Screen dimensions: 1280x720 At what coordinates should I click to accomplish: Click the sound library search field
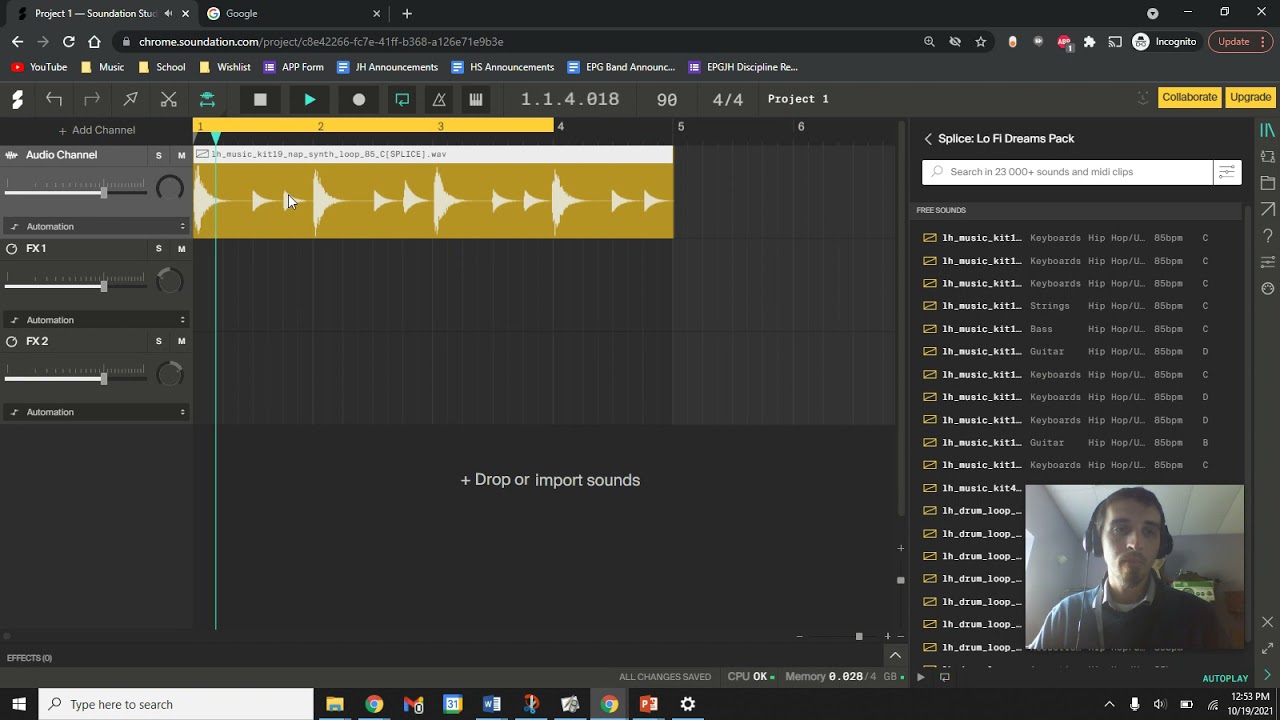(1067, 172)
